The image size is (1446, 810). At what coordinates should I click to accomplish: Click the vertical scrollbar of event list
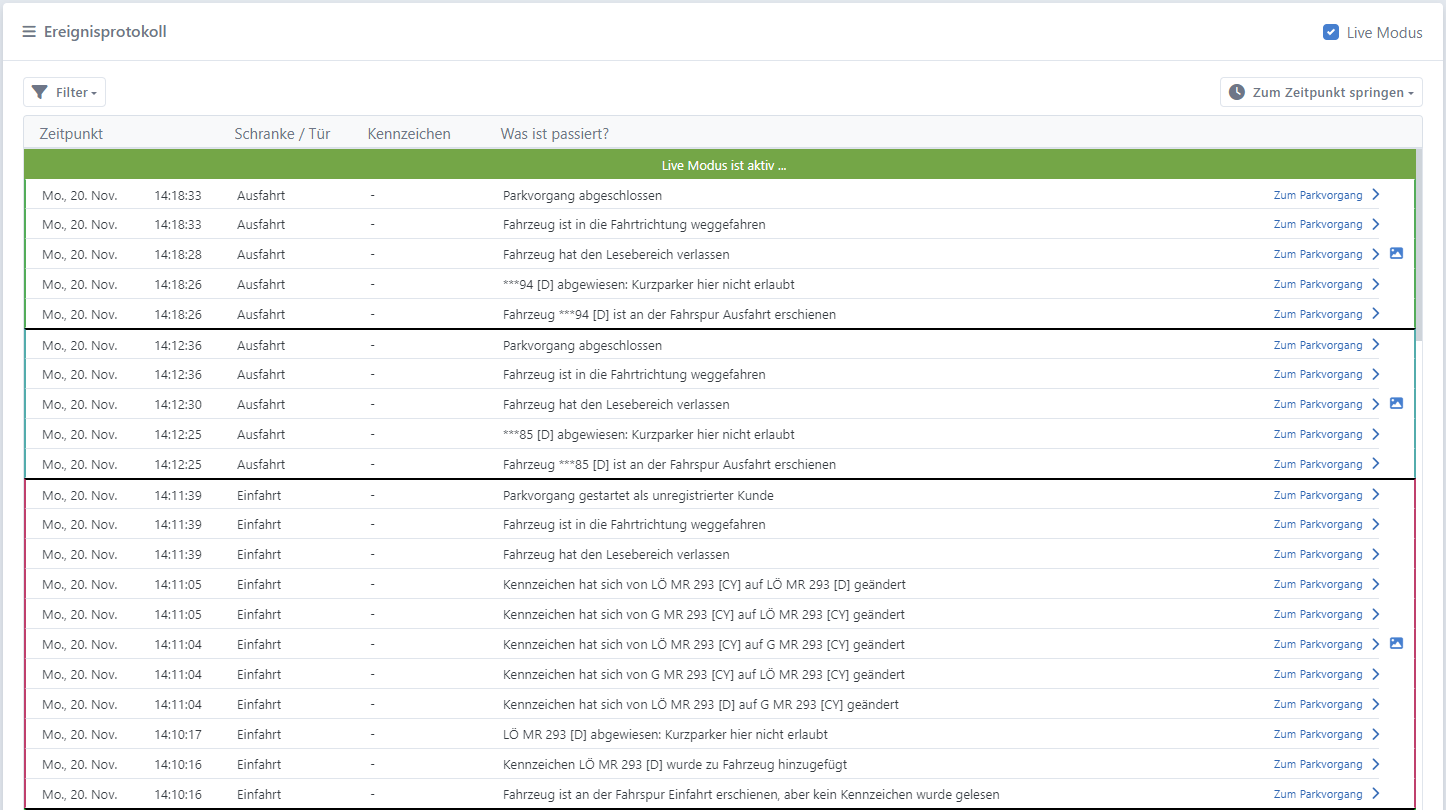[1419, 245]
